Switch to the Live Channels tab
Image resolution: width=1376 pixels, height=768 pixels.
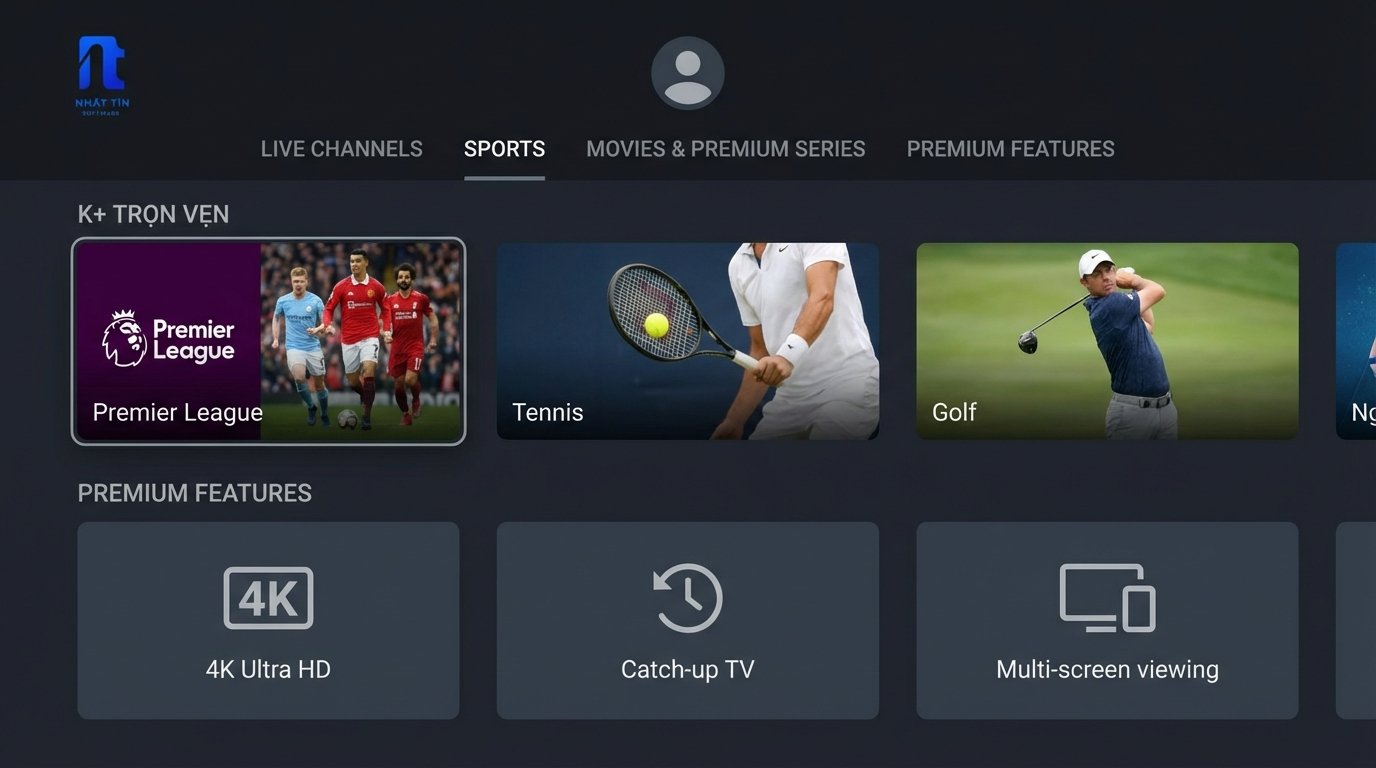pyautogui.click(x=342, y=149)
